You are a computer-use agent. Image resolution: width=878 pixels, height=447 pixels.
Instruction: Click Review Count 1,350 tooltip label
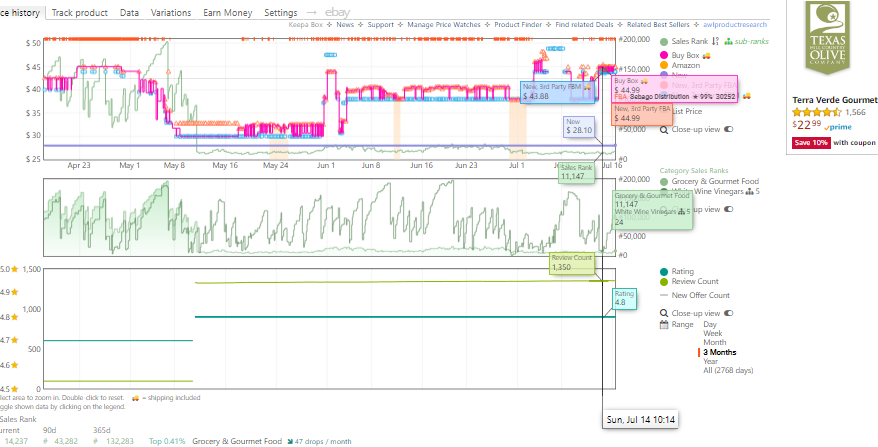[572, 263]
